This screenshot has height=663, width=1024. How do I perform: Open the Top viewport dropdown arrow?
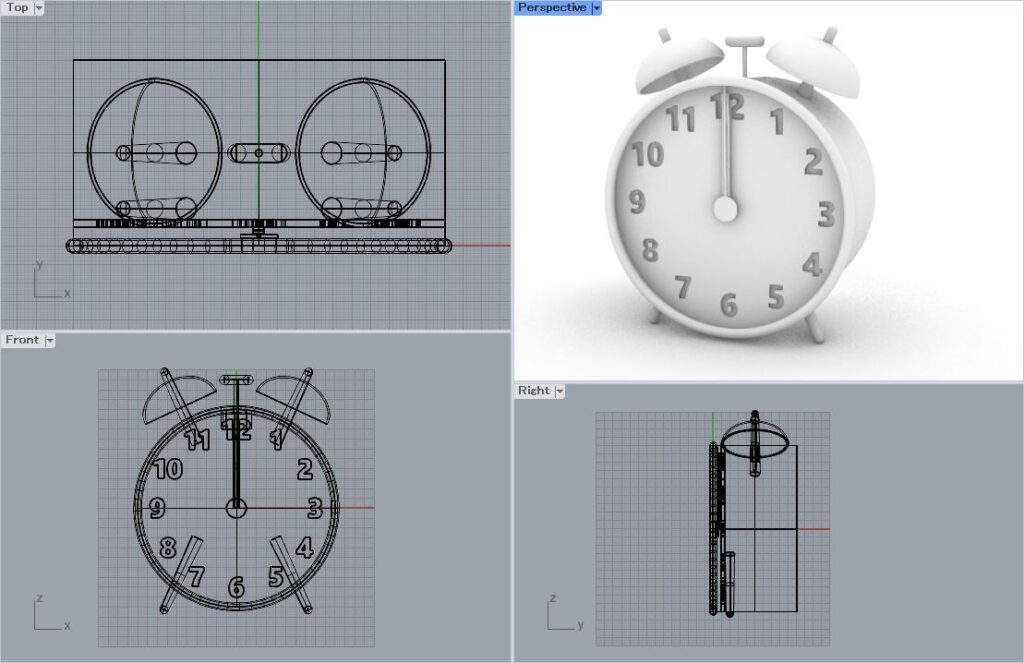(39, 8)
